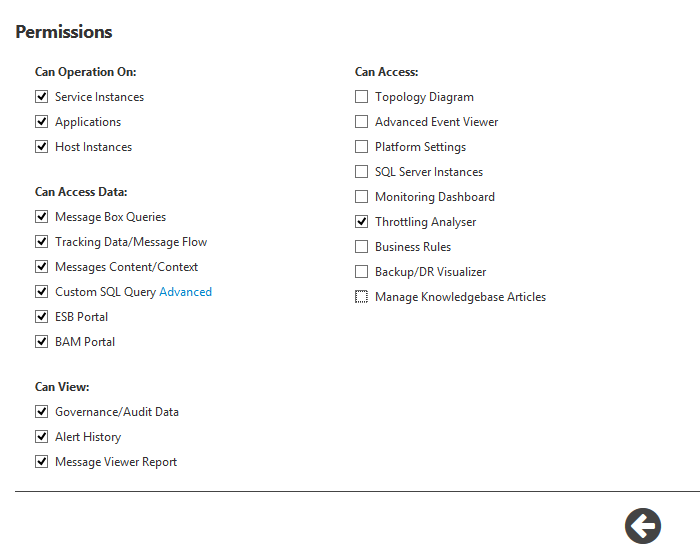This screenshot has width=700, height=560.
Task: Enable Topology Diagram access
Action: pos(362,97)
